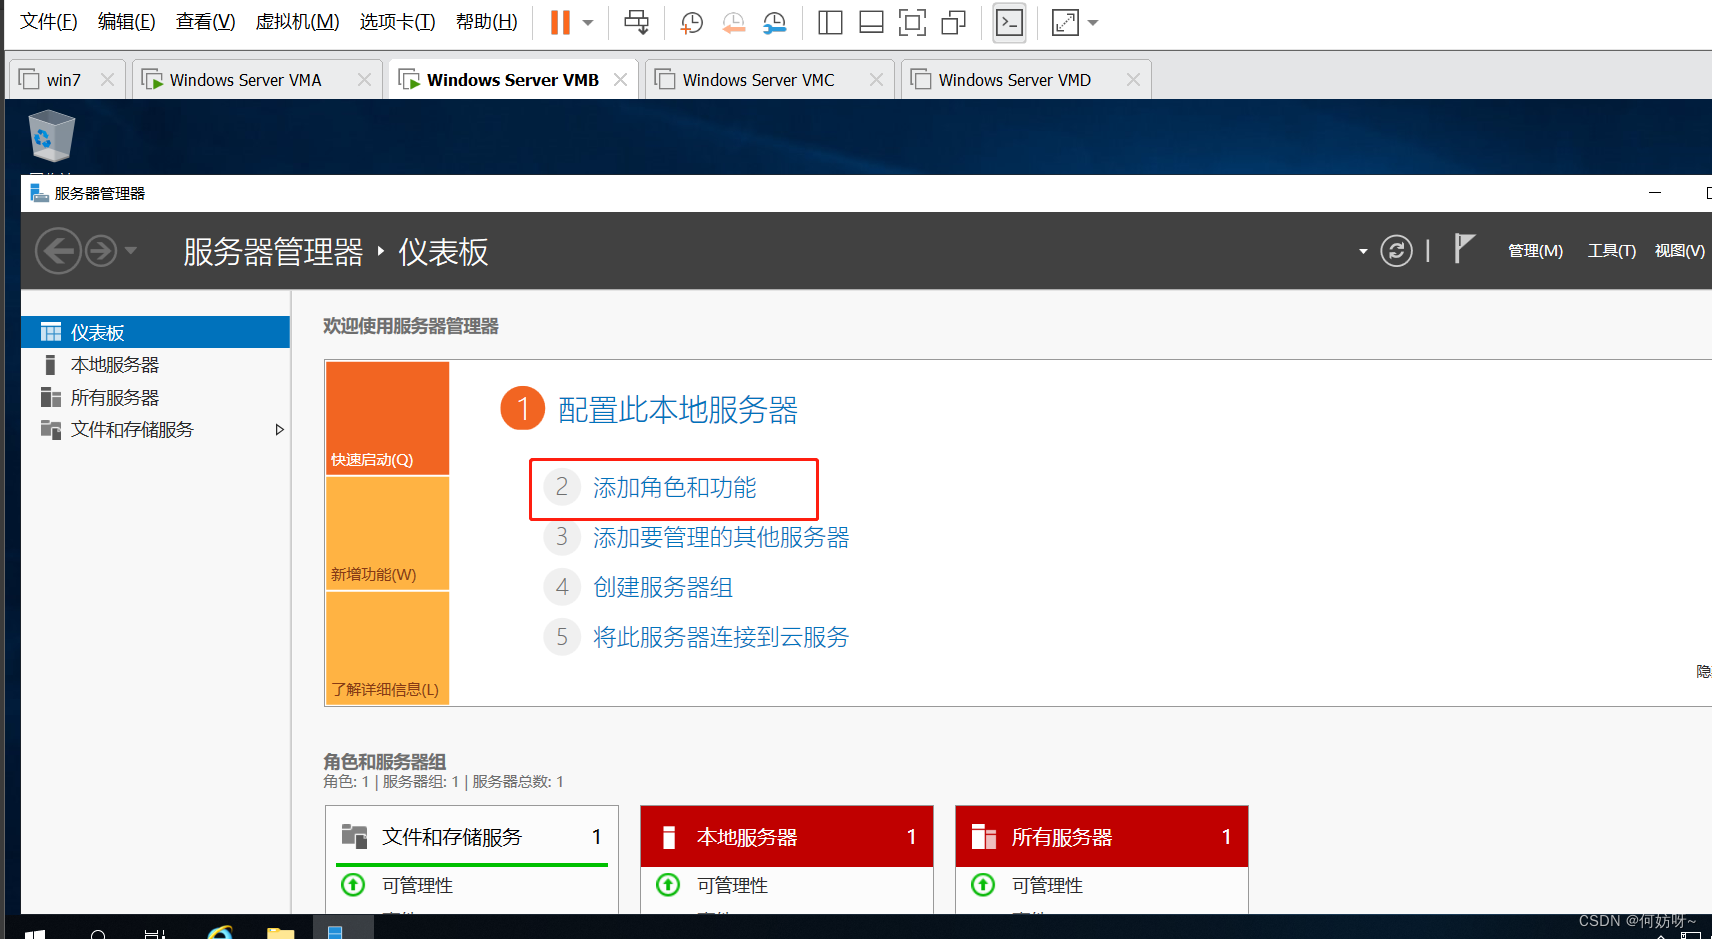Open the 选项卡(T) menu

(x=398, y=21)
